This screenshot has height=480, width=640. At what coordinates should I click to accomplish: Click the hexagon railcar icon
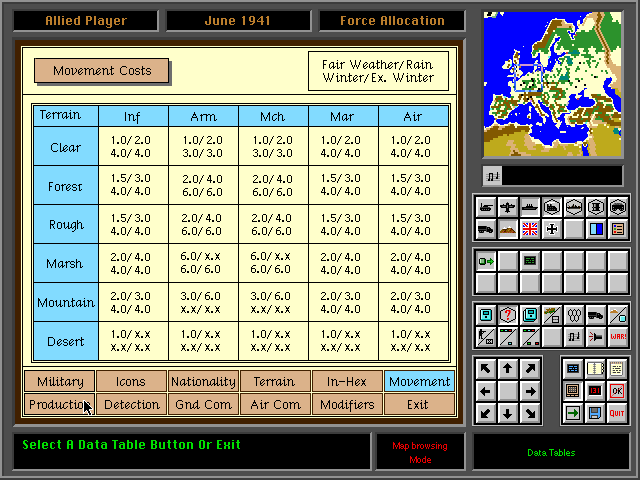tap(618, 207)
